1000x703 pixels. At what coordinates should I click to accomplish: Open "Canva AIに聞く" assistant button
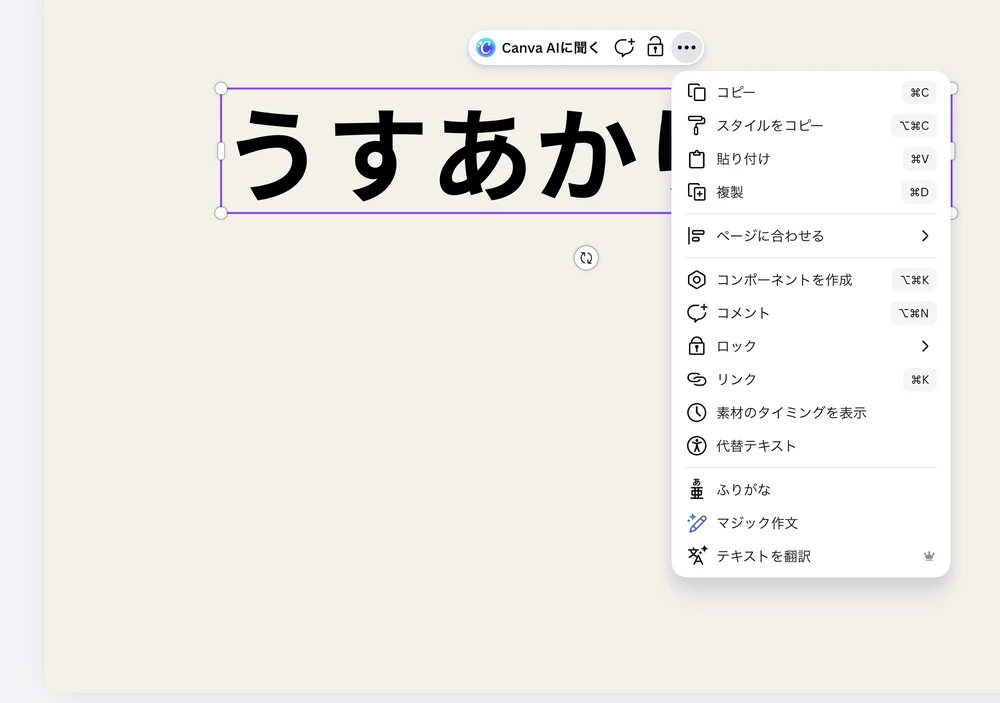click(538, 48)
